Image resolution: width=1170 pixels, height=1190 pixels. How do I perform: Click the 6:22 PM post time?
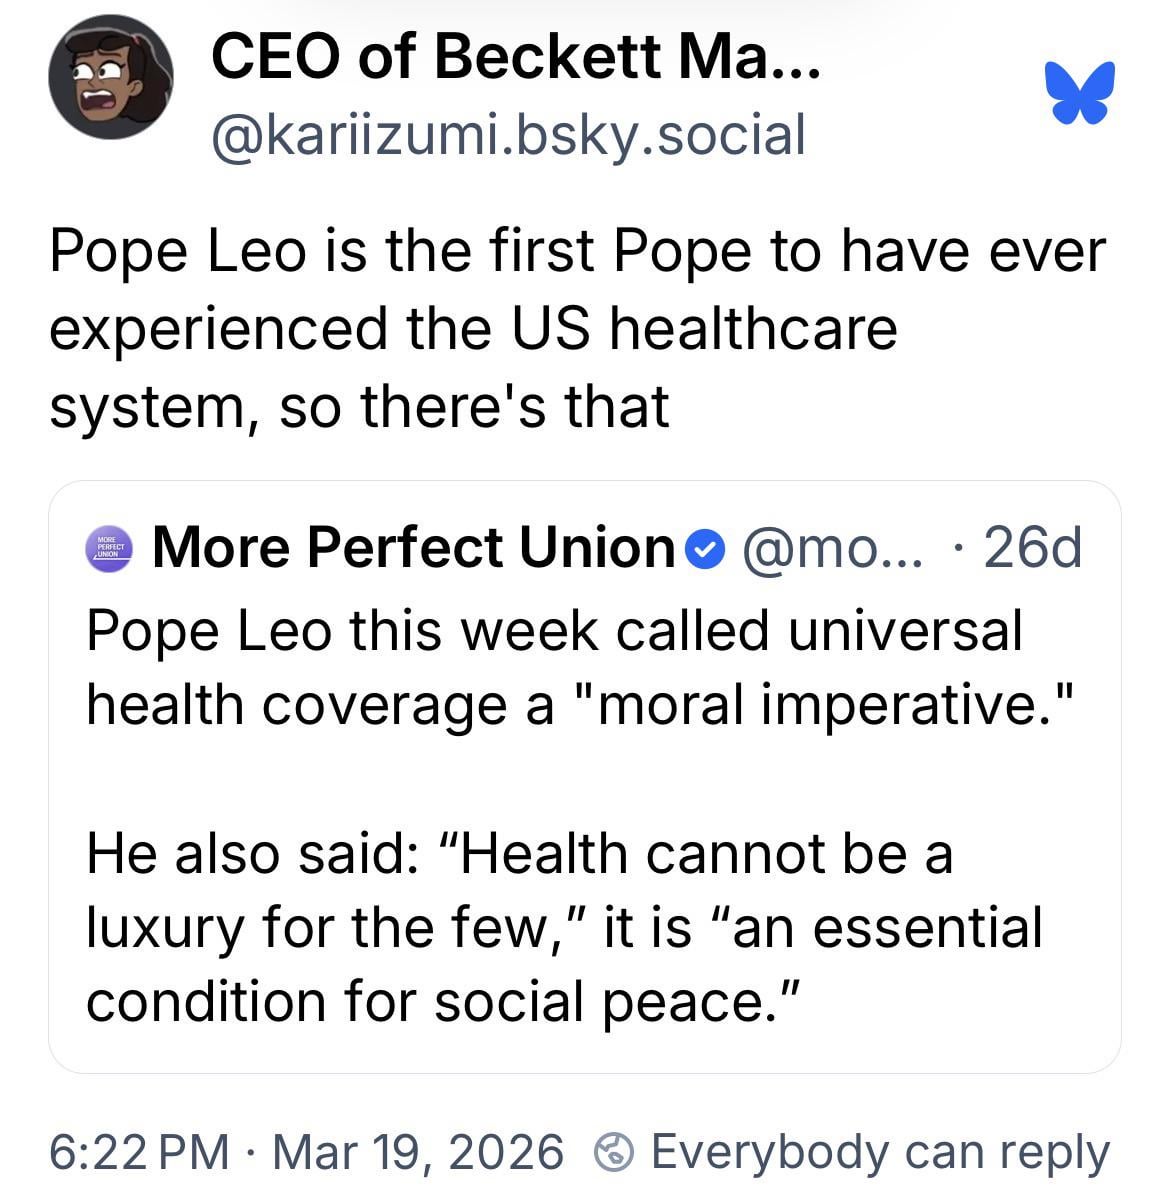pos(139,1152)
